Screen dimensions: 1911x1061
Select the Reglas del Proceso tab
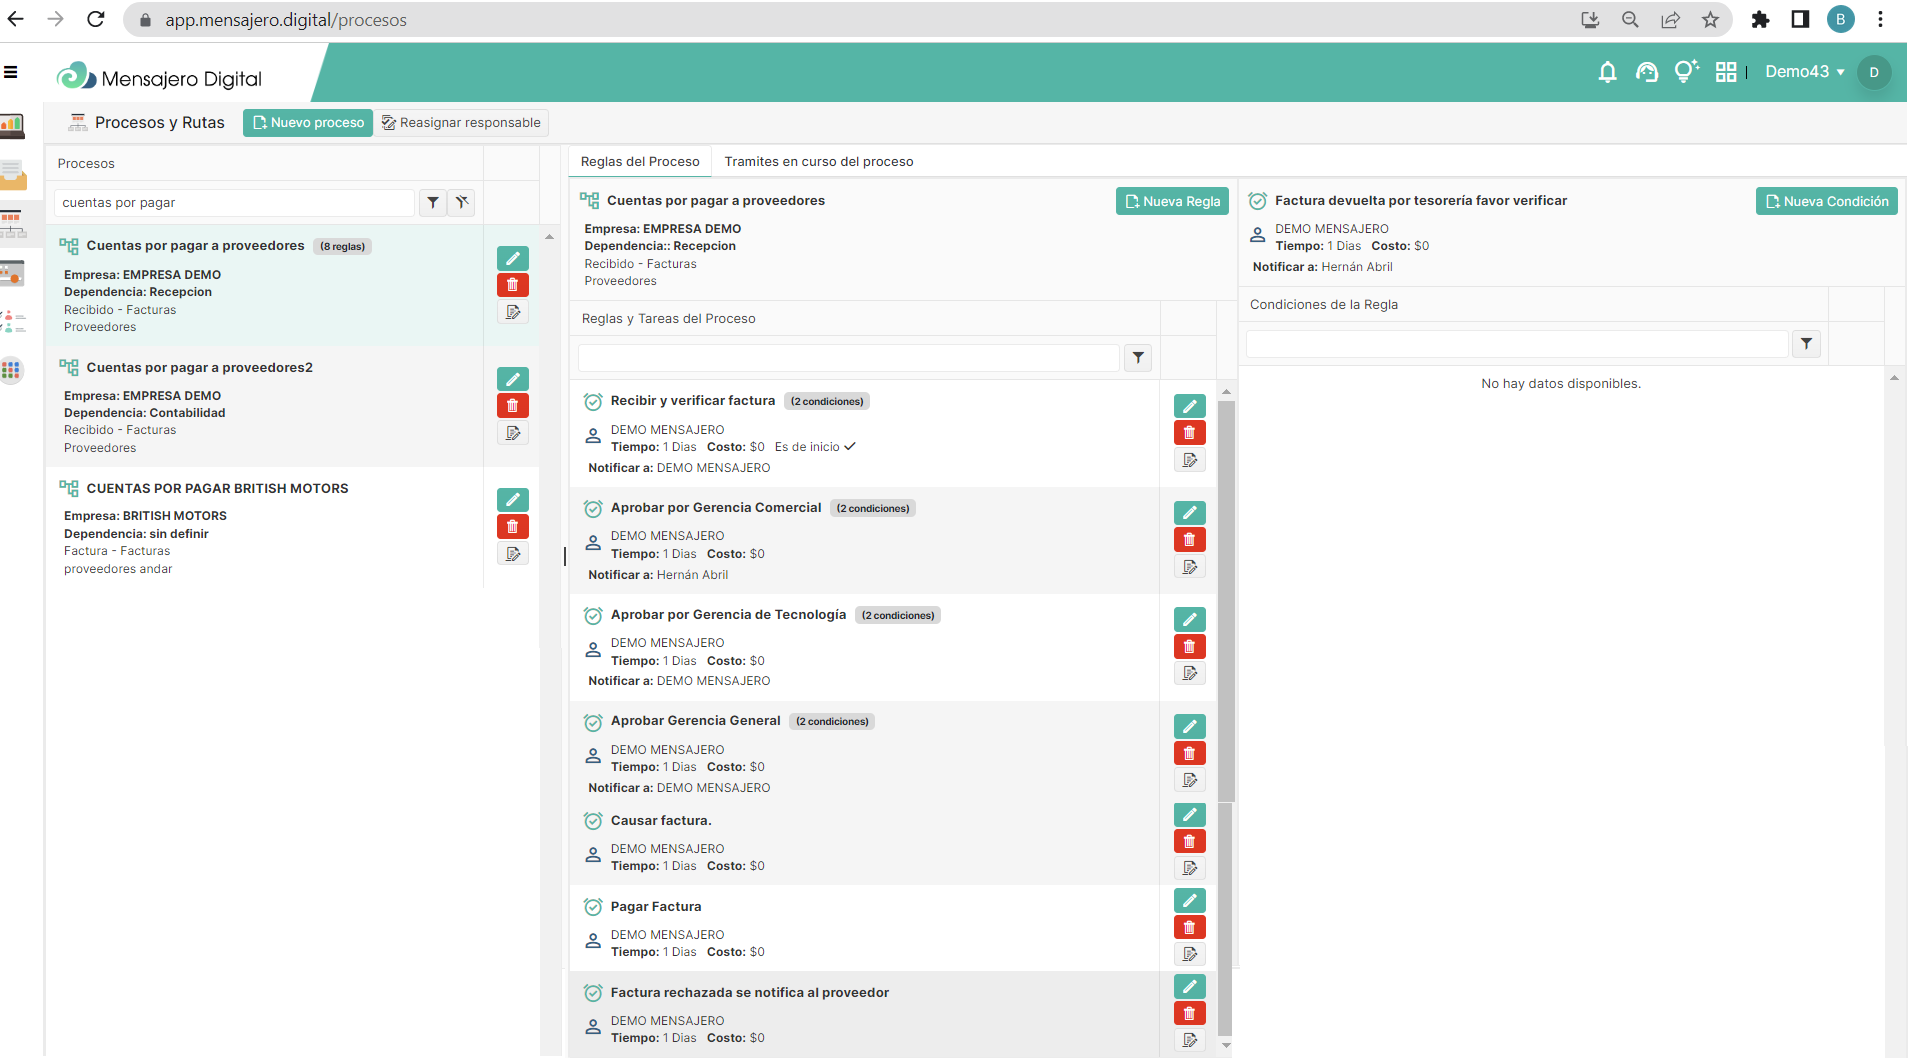pyautogui.click(x=640, y=162)
